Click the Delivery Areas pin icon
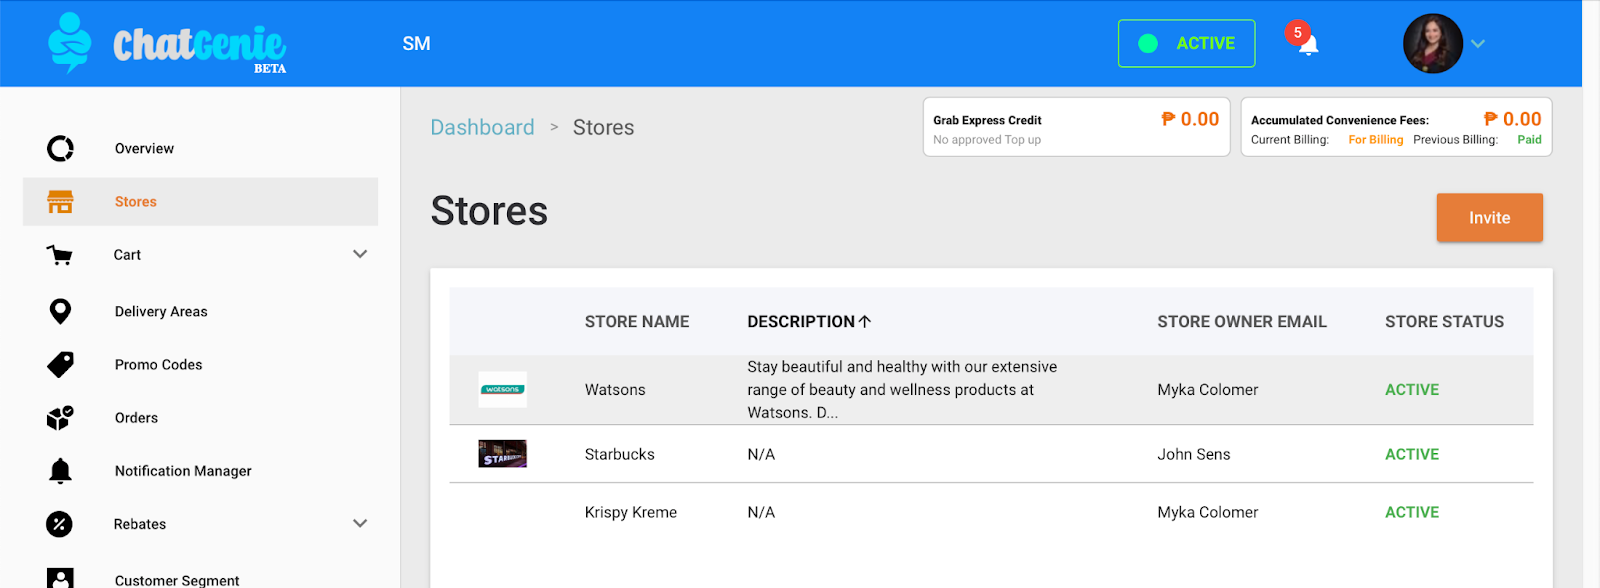This screenshot has height=588, width=1600. click(x=60, y=311)
